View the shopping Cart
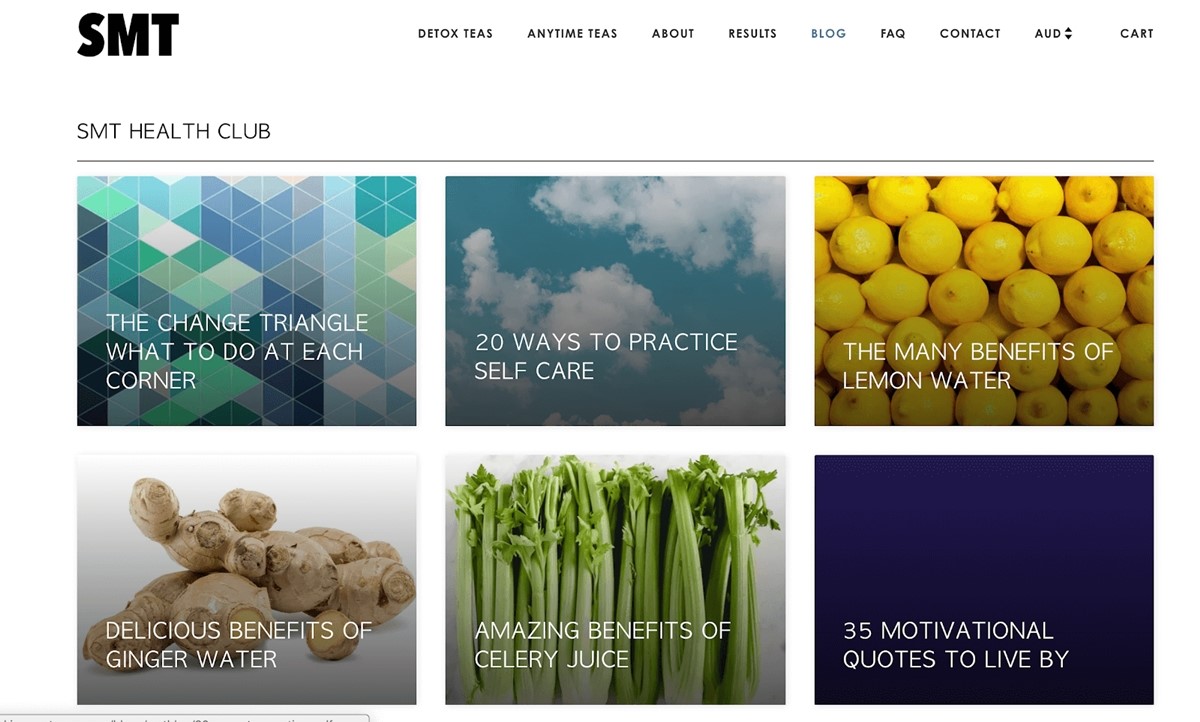This screenshot has width=1200, height=722. point(1136,33)
